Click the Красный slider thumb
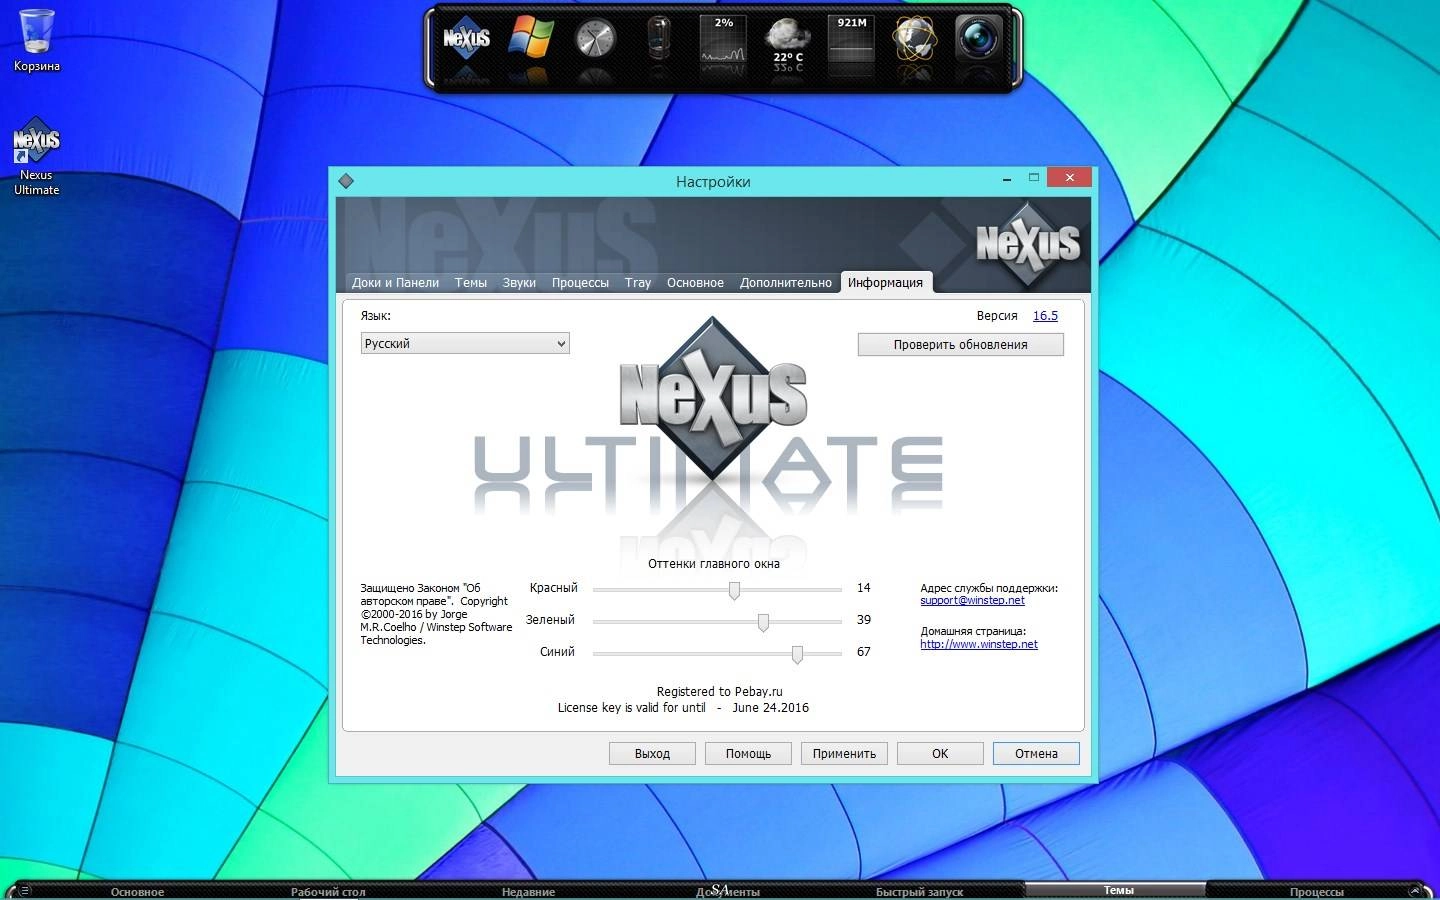 [734, 591]
